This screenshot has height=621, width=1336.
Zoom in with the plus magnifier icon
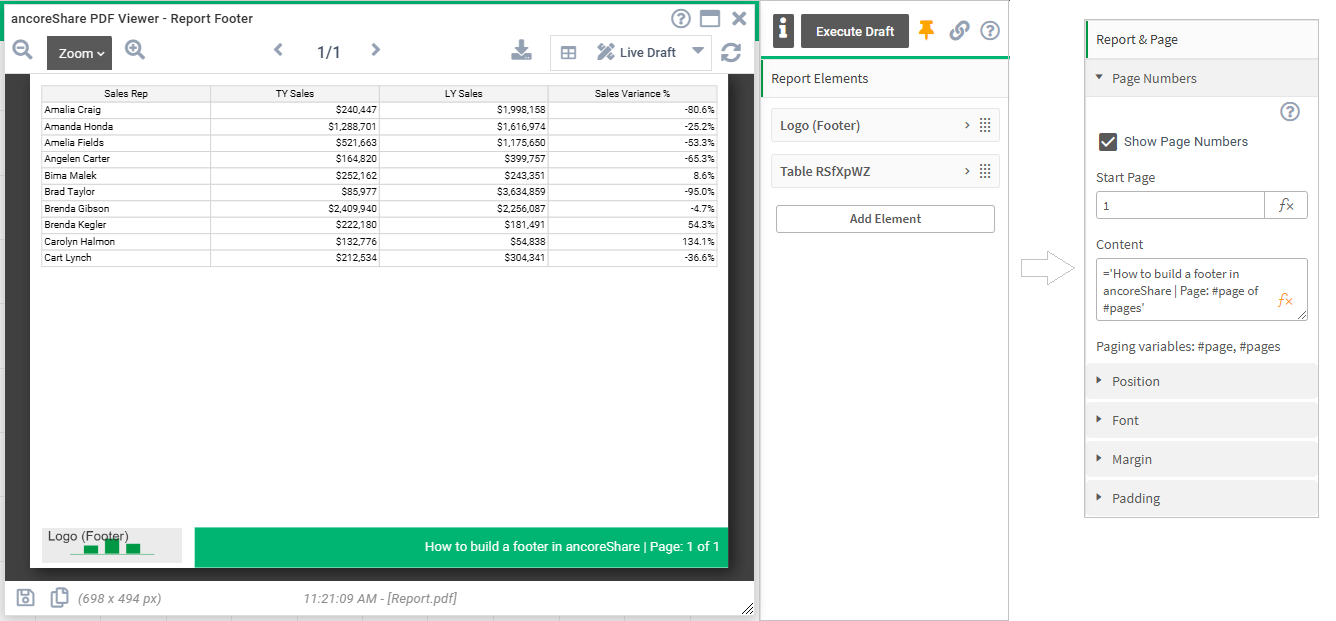point(135,51)
